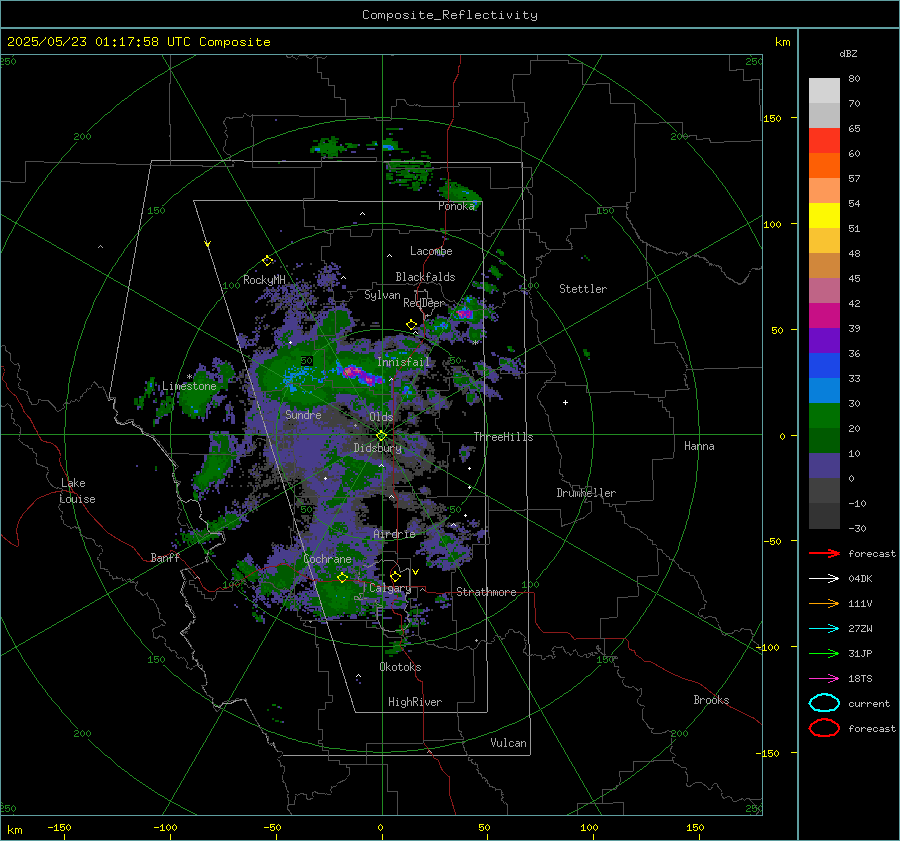This screenshot has width=900, height=841.
Task: Click the green 31JP arrow icon
Action: tap(824, 653)
